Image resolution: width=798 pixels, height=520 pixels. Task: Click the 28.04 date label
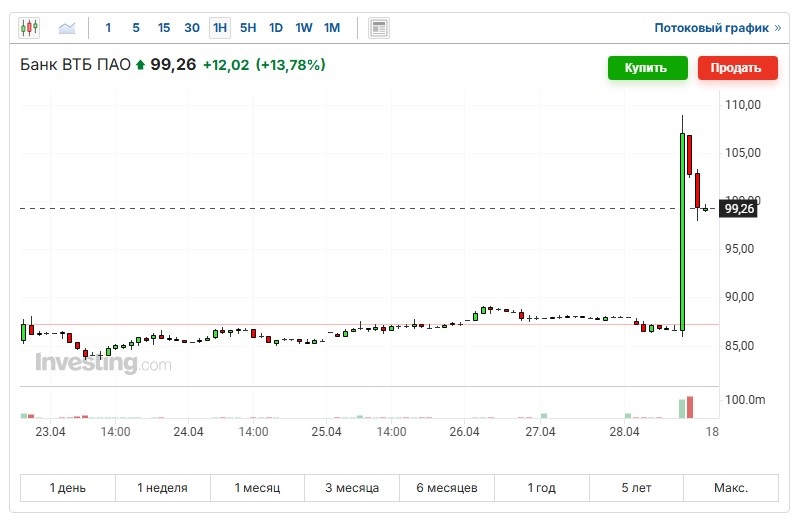click(624, 431)
